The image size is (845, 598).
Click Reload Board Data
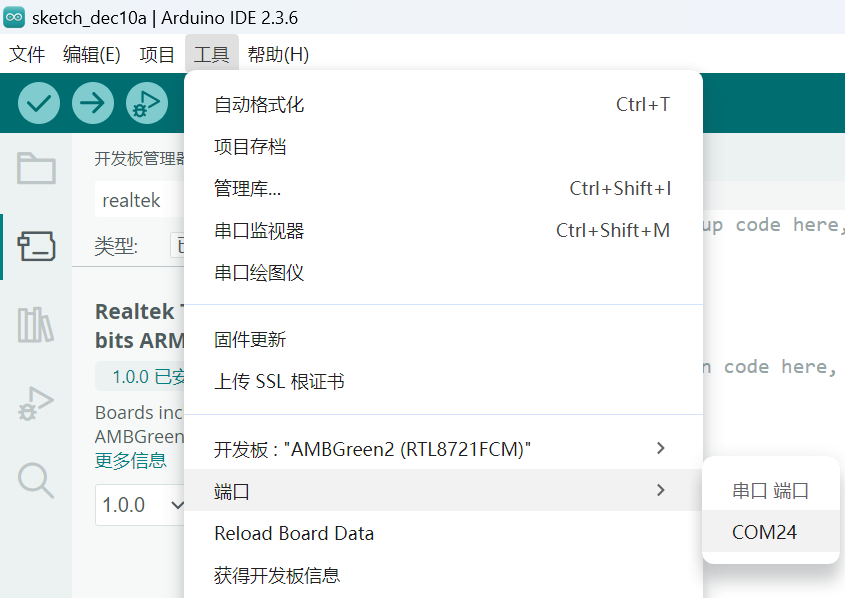(294, 533)
